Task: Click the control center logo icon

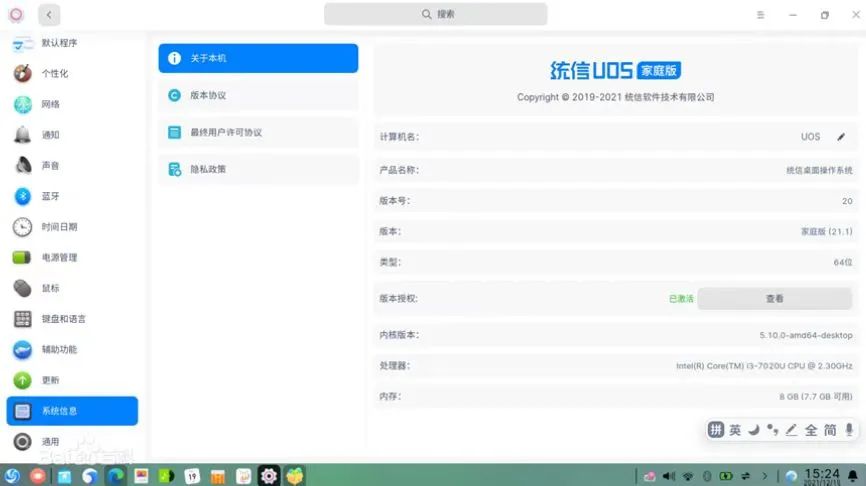Action: point(17,15)
